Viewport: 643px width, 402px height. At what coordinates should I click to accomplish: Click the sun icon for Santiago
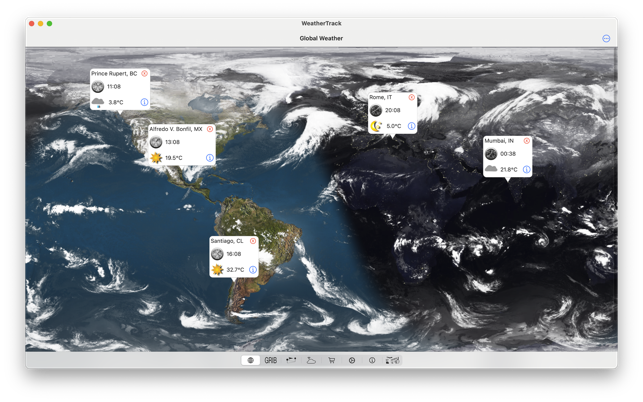click(217, 270)
